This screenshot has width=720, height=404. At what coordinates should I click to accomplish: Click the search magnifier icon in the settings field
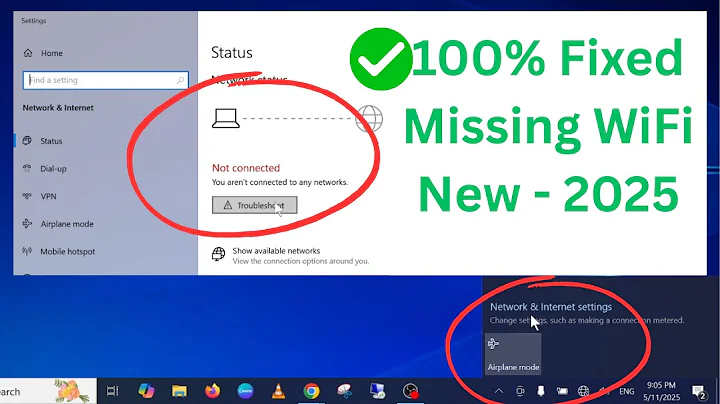180,80
